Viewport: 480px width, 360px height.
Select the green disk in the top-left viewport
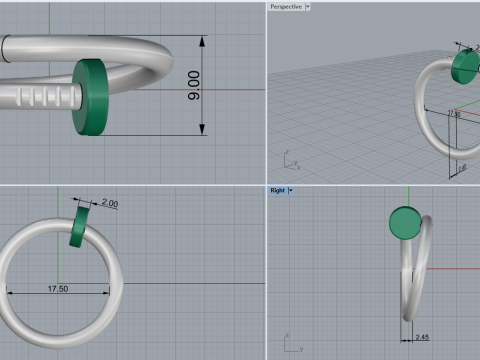tap(90, 97)
